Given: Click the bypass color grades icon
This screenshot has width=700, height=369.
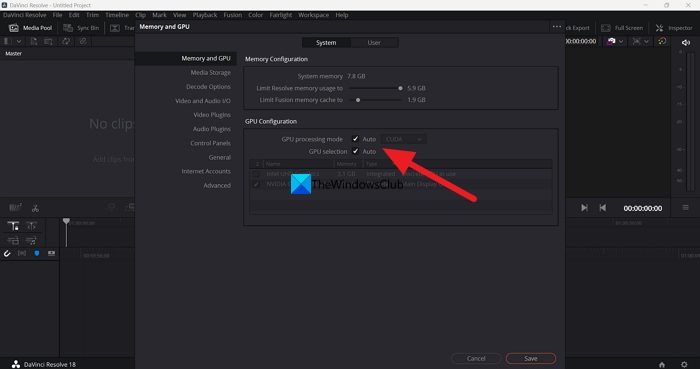Looking at the screenshot, I should [662, 41].
